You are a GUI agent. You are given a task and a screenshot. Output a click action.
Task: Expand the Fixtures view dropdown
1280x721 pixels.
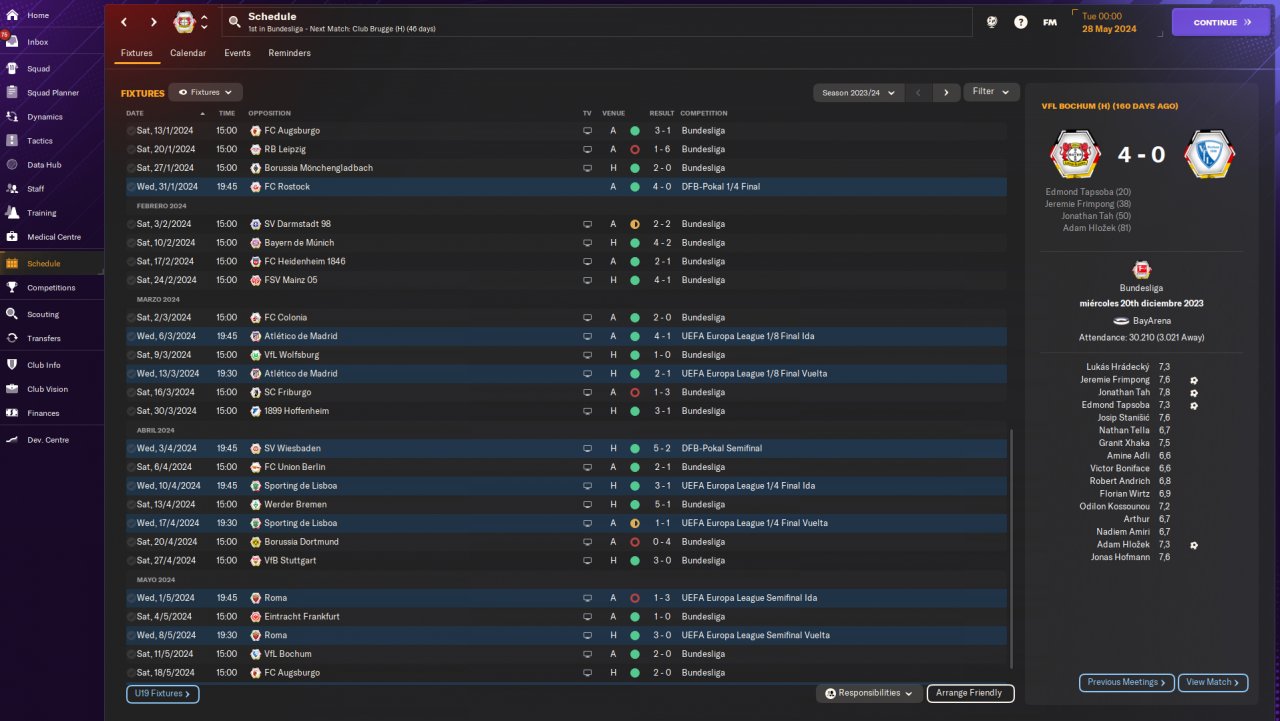tap(205, 92)
